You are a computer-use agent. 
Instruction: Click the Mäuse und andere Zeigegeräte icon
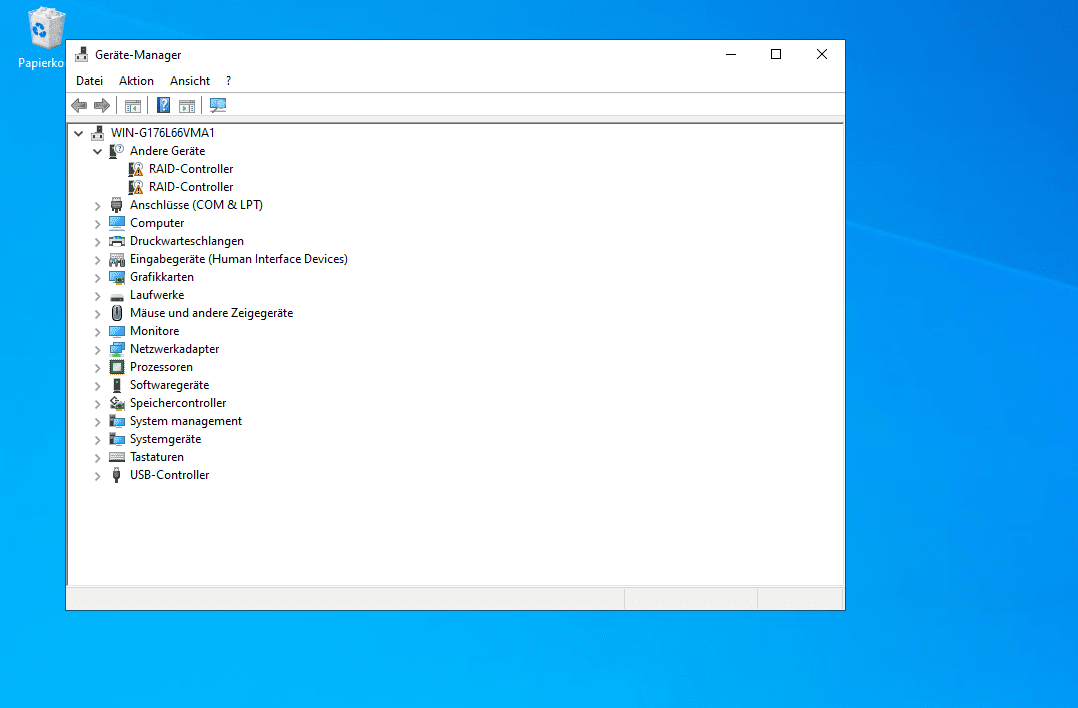click(117, 313)
